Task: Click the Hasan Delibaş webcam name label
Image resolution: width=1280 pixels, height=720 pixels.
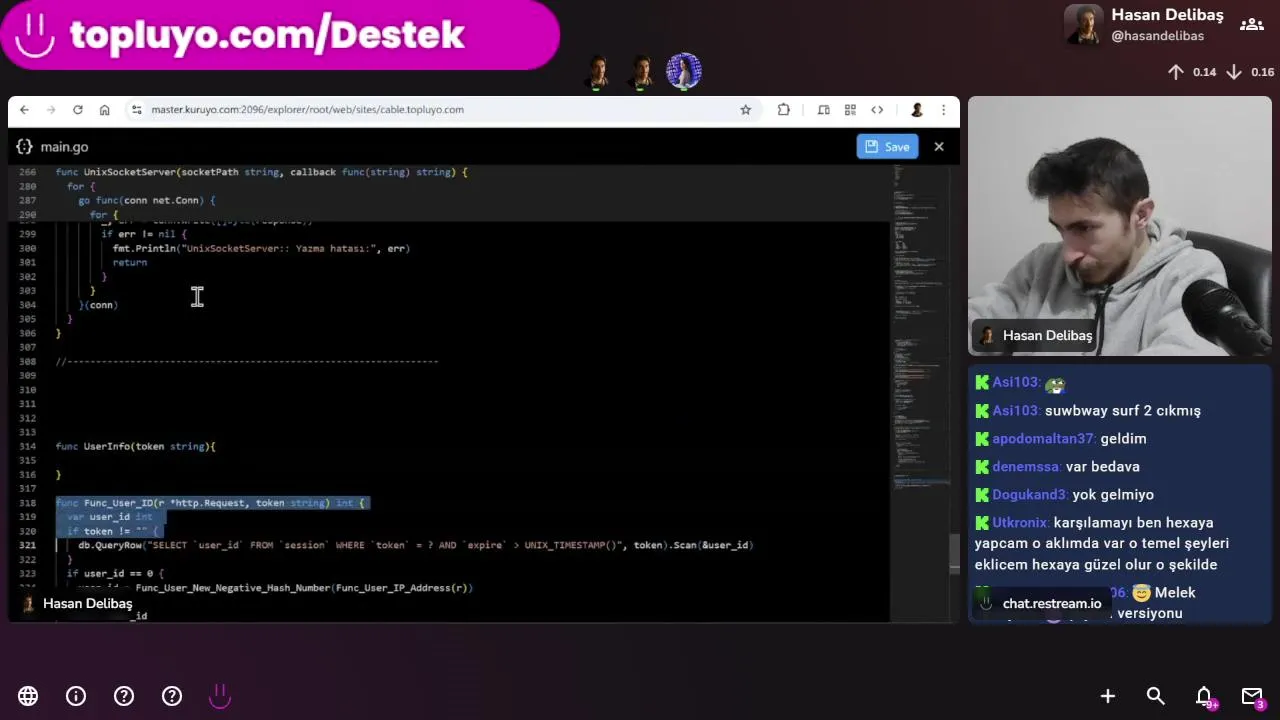Action: click(1035, 336)
